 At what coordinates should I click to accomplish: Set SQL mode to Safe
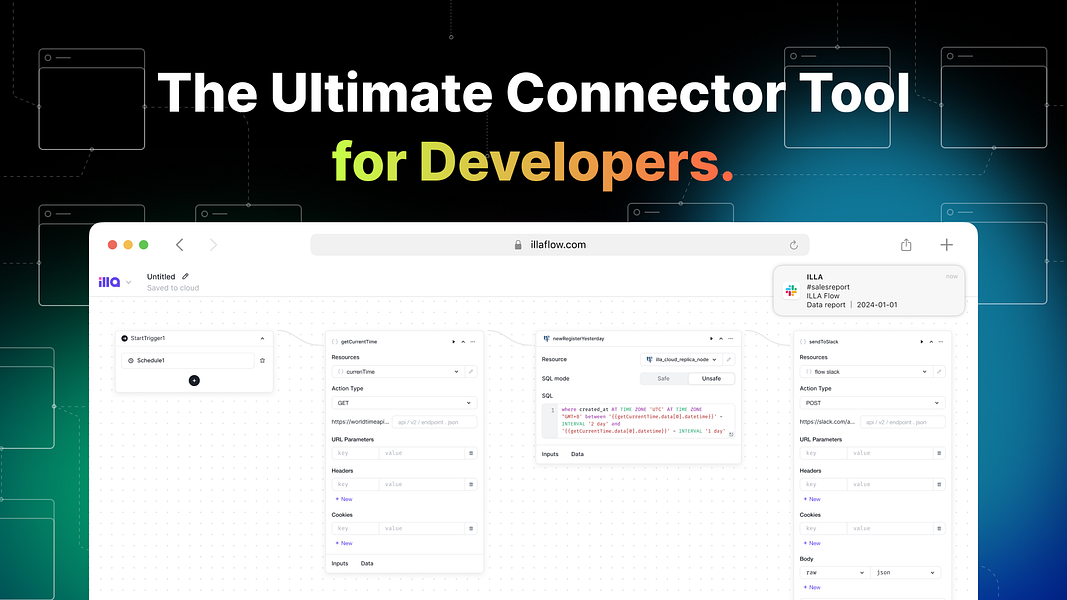(663, 378)
